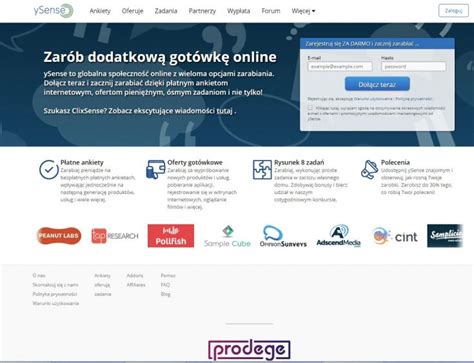
Task: Open the Blog footer link
Action: click(x=166, y=294)
